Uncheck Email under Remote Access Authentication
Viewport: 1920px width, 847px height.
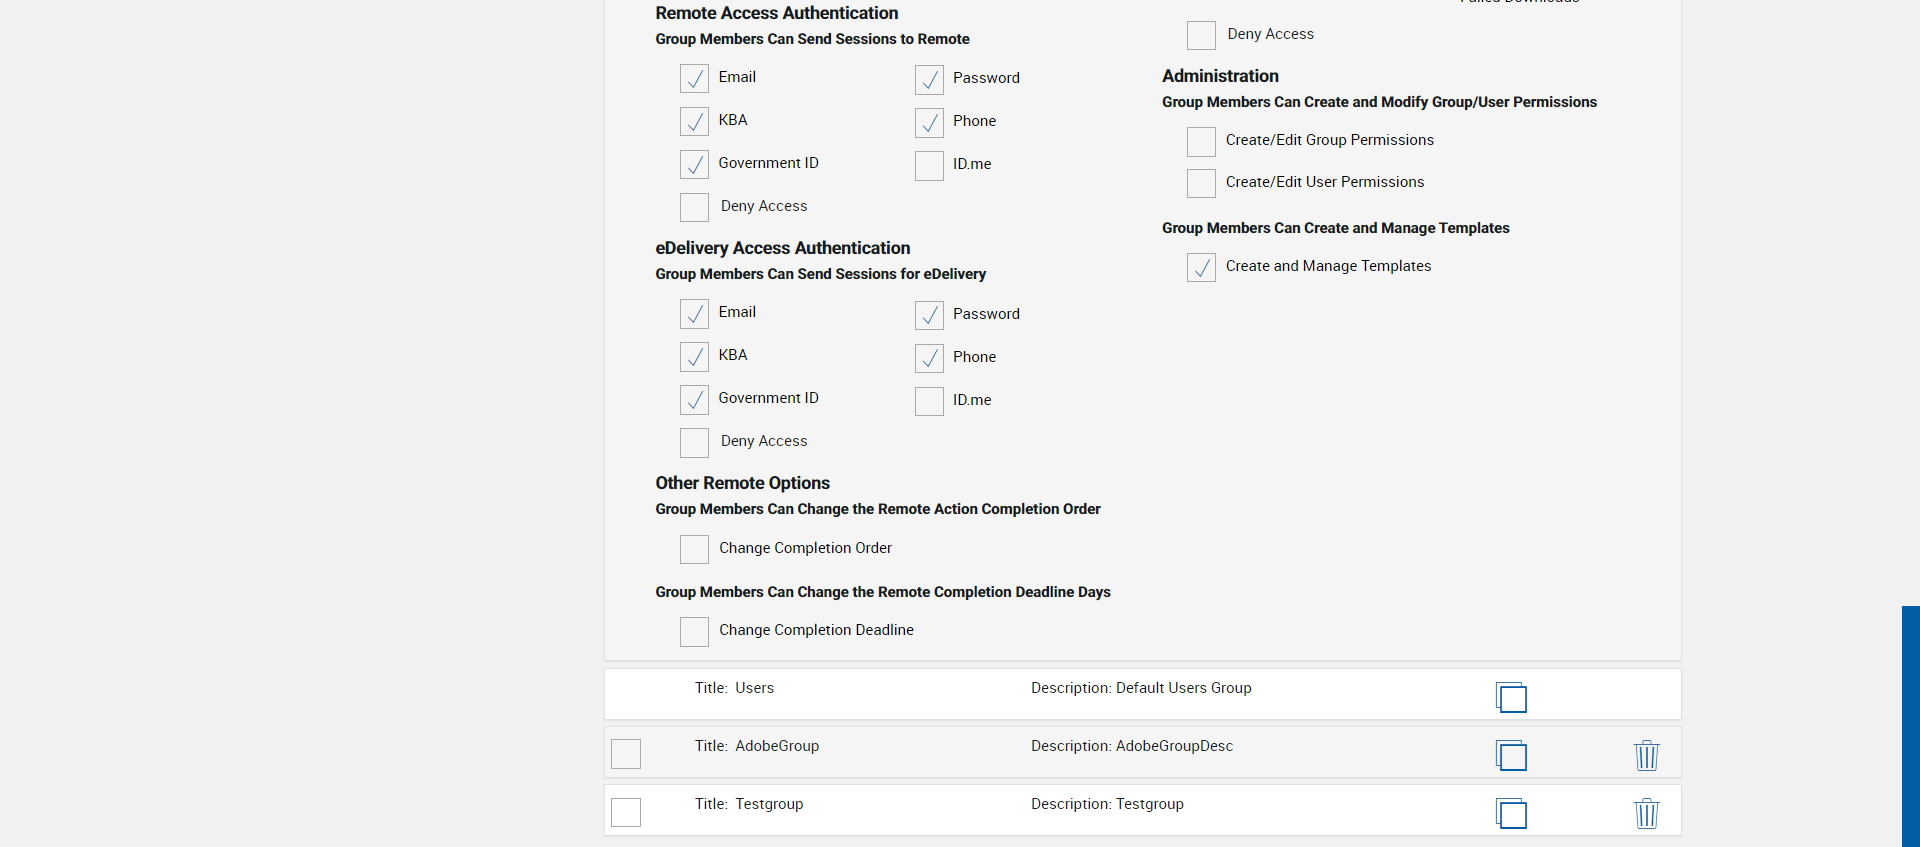click(x=694, y=78)
